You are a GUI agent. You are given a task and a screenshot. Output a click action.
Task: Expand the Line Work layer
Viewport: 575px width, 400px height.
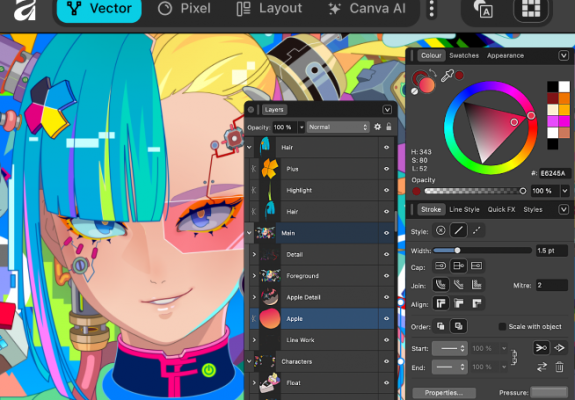coord(254,340)
